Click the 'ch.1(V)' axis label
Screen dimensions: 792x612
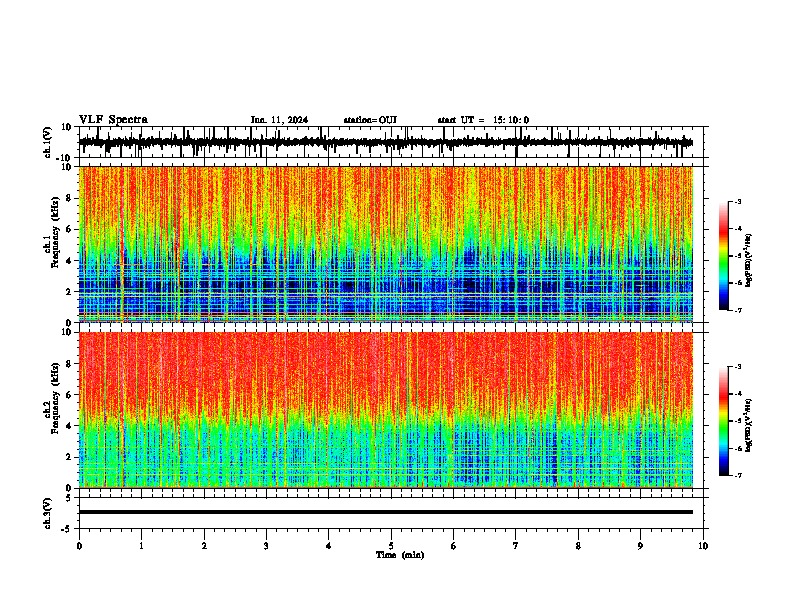[x=48, y=142]
